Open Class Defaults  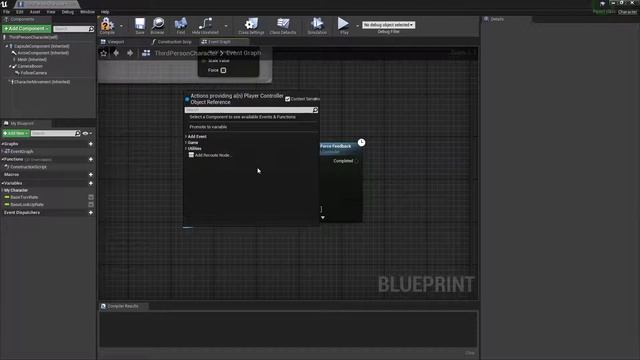coord(283,24)
